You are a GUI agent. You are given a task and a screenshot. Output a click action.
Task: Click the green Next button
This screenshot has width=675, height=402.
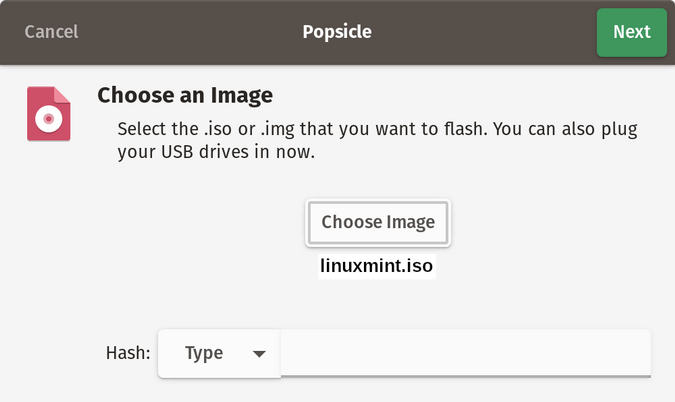coord(631,32)
